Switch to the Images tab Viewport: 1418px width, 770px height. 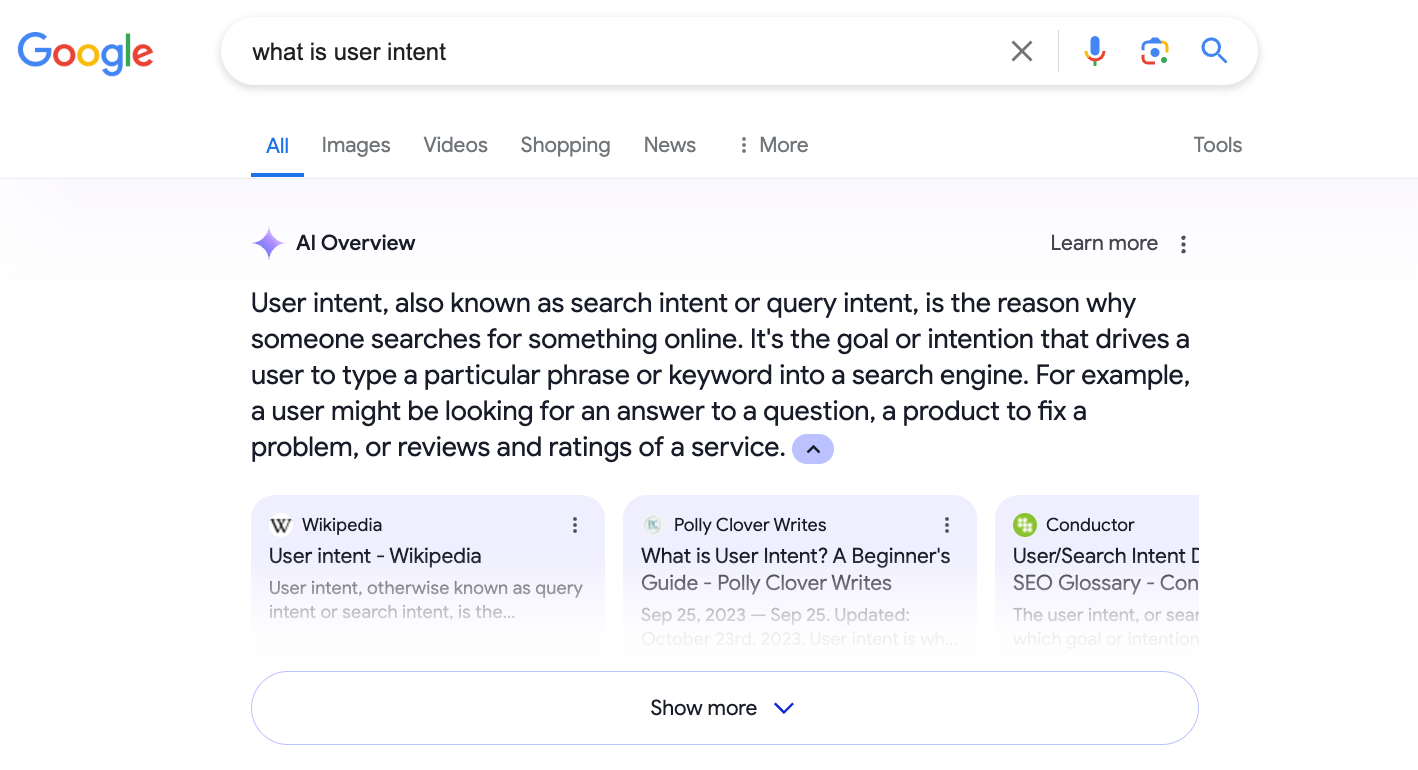(356, 145)
